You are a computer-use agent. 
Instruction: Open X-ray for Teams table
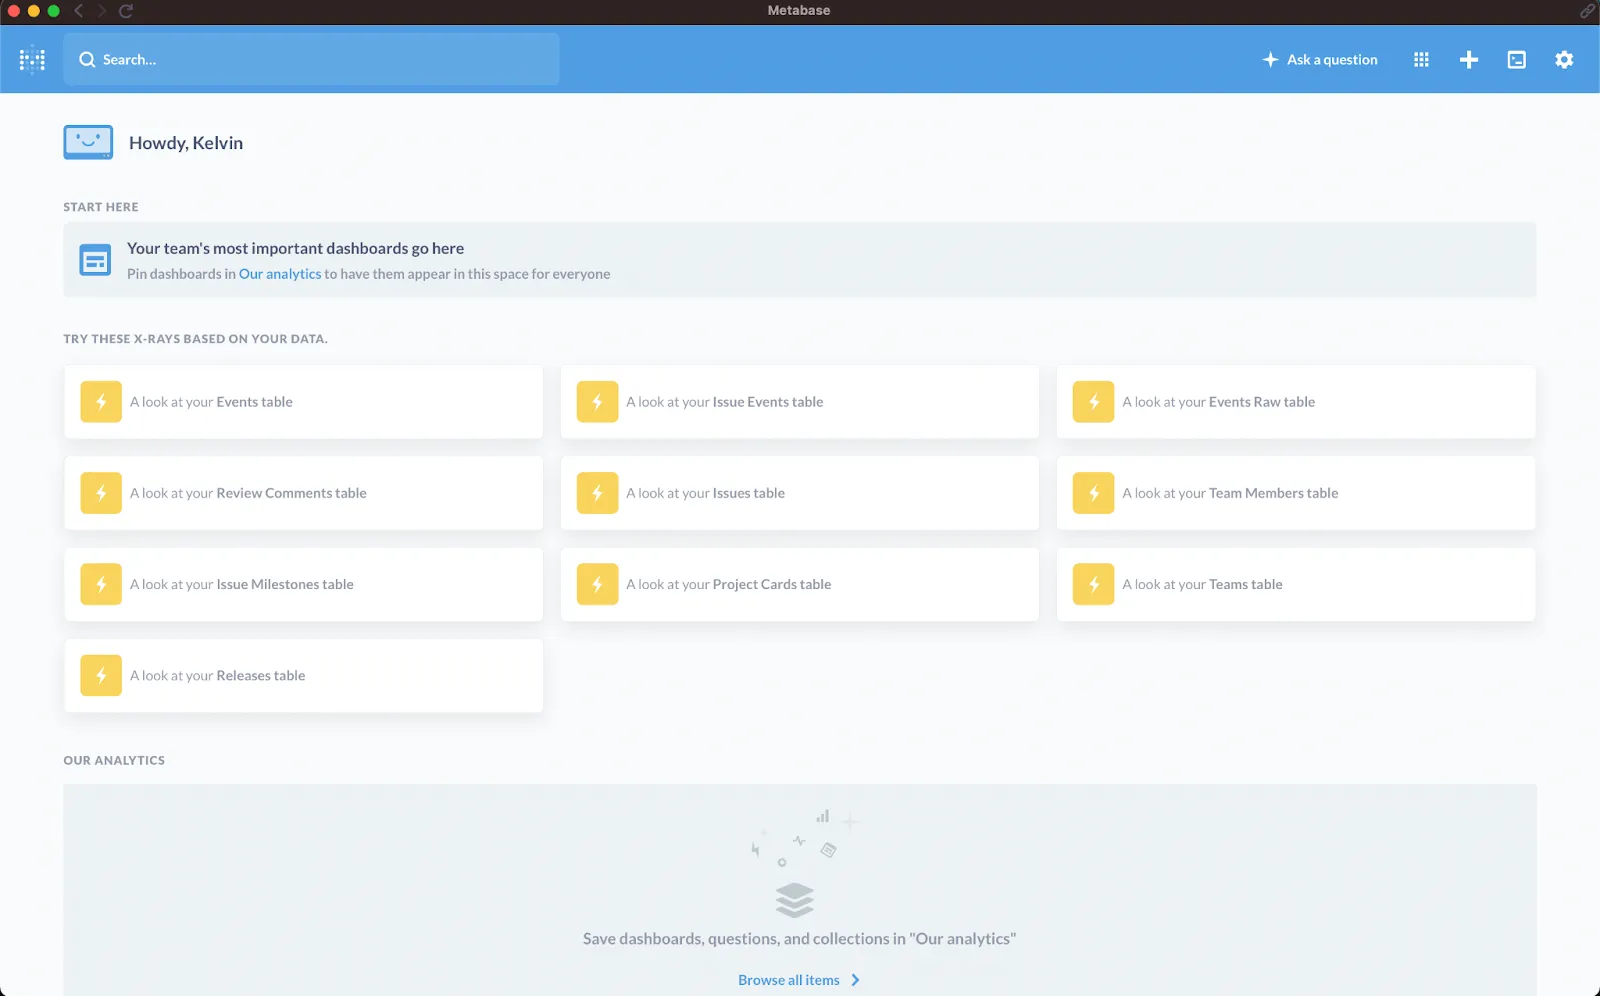pos(1296,584)
